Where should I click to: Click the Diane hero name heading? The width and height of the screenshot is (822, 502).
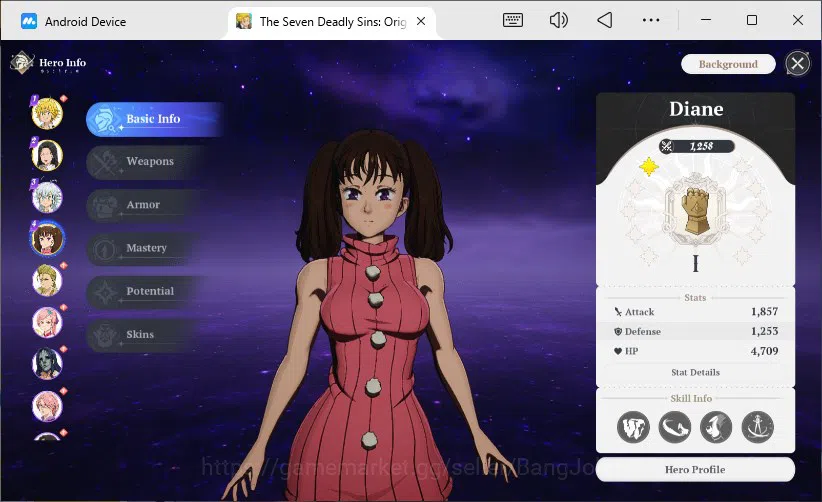click(696, 109)
